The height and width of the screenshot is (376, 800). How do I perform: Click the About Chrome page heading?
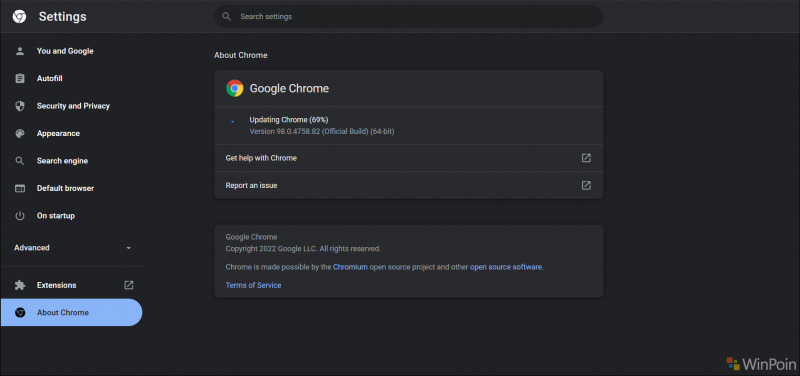241,55
